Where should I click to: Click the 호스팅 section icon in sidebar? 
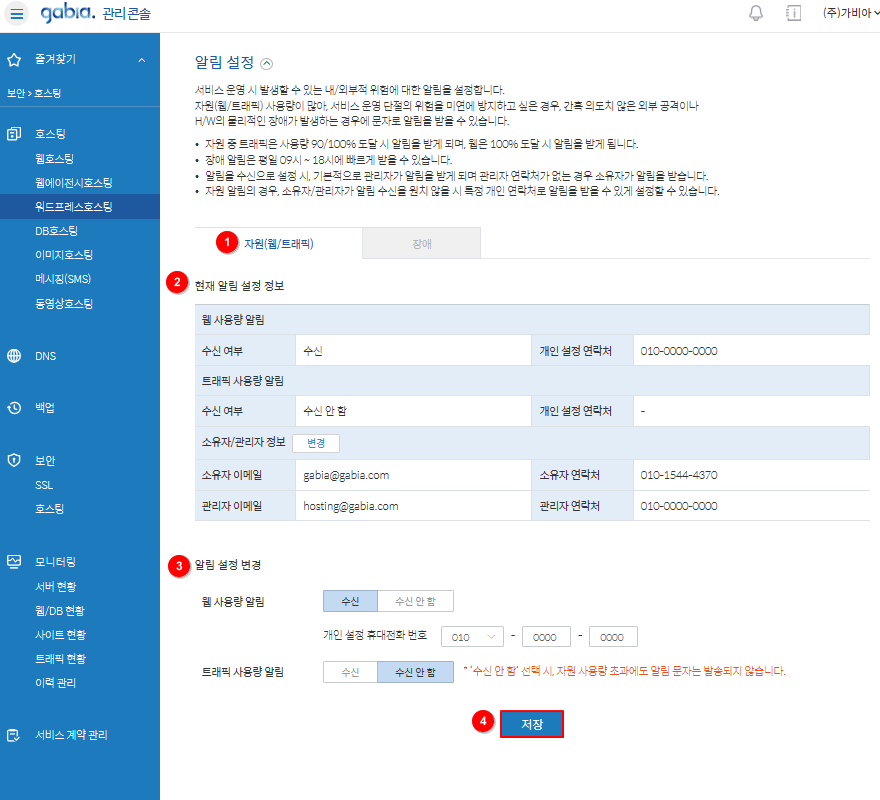click(x=14, y=133)
